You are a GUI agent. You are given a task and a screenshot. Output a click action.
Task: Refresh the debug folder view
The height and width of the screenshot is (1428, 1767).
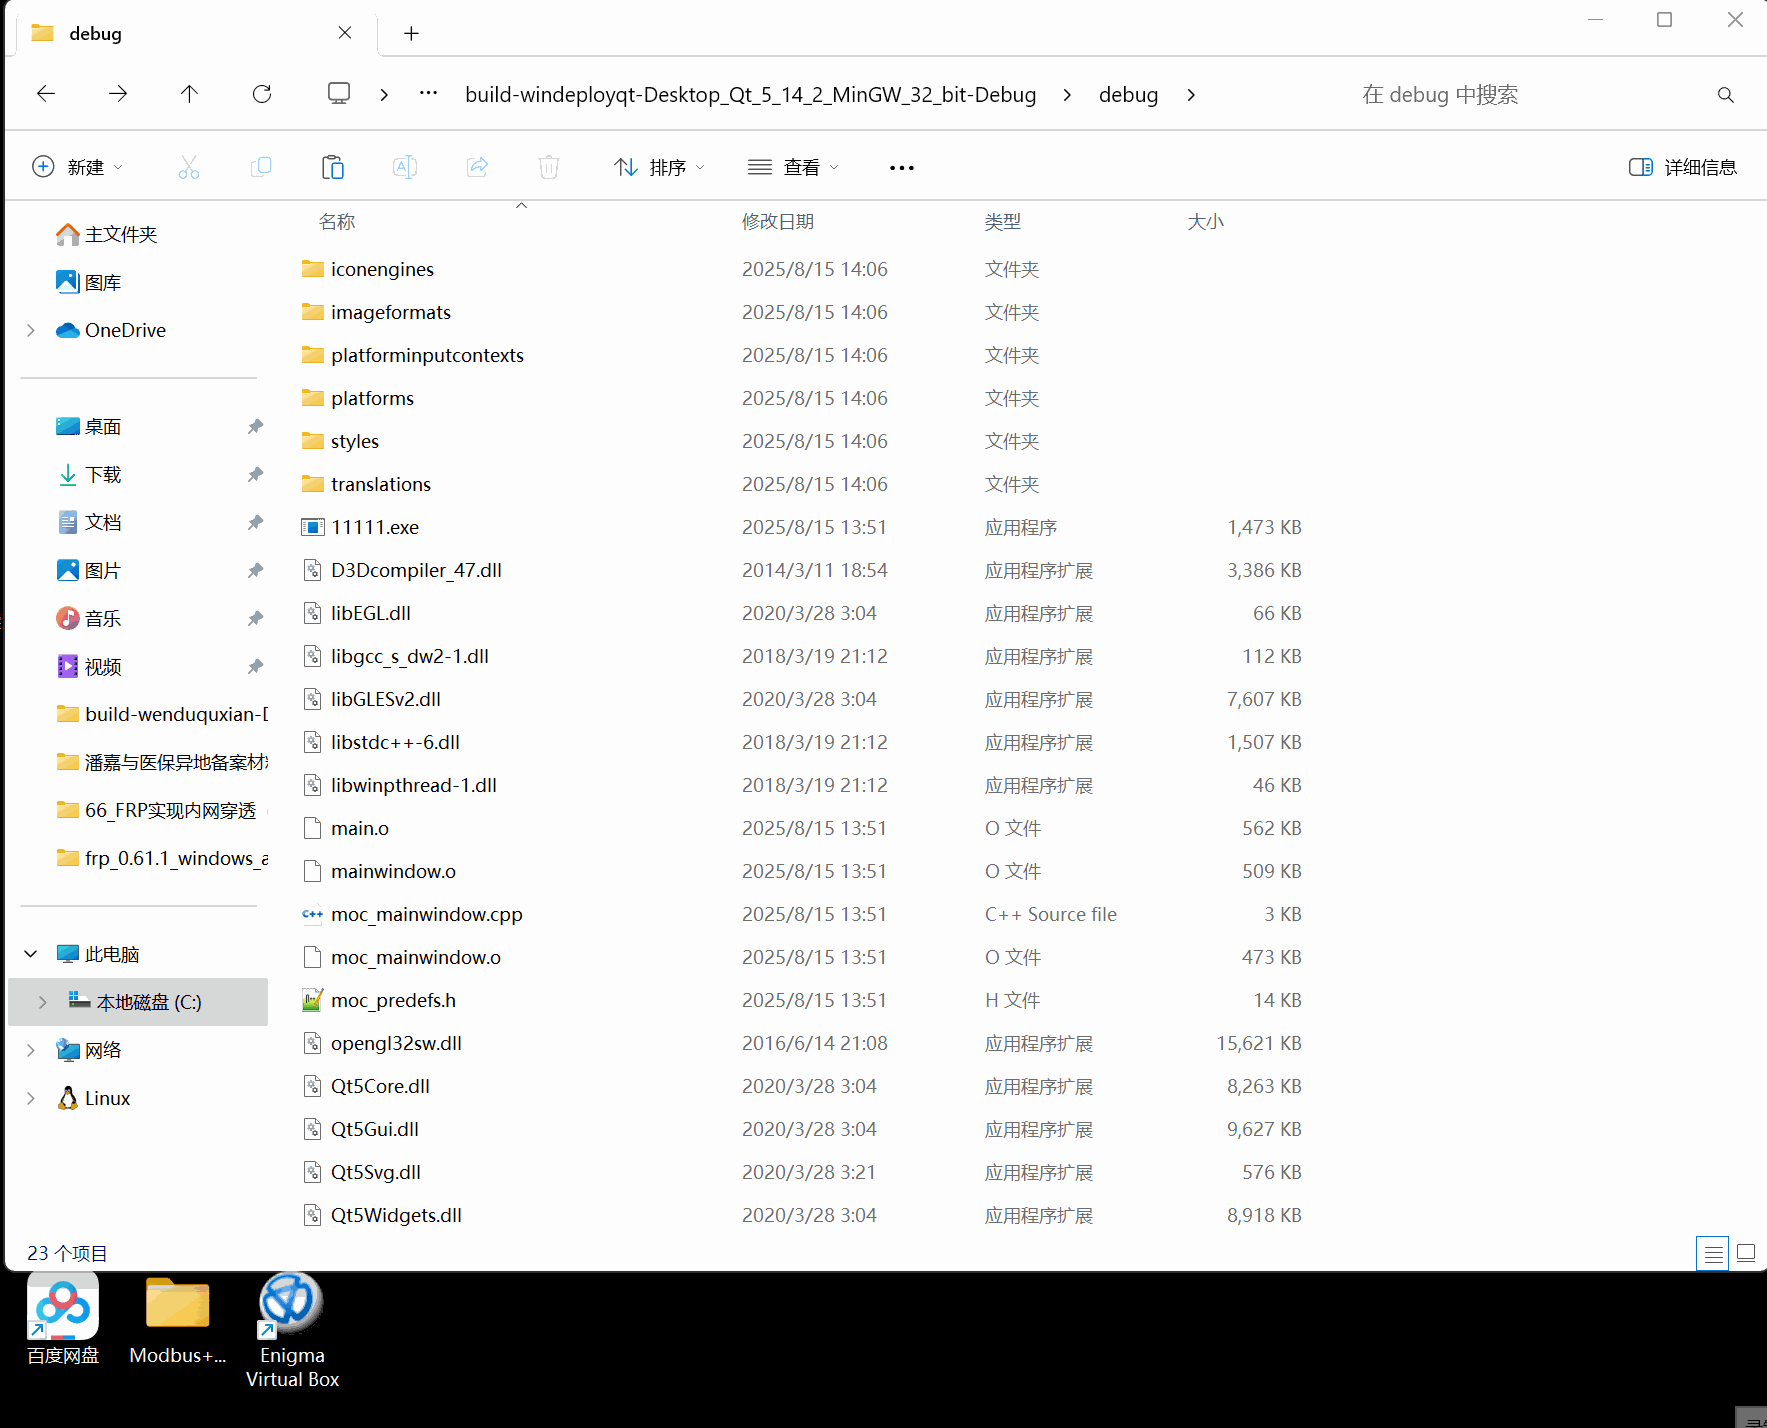click(x=262, y=94)
